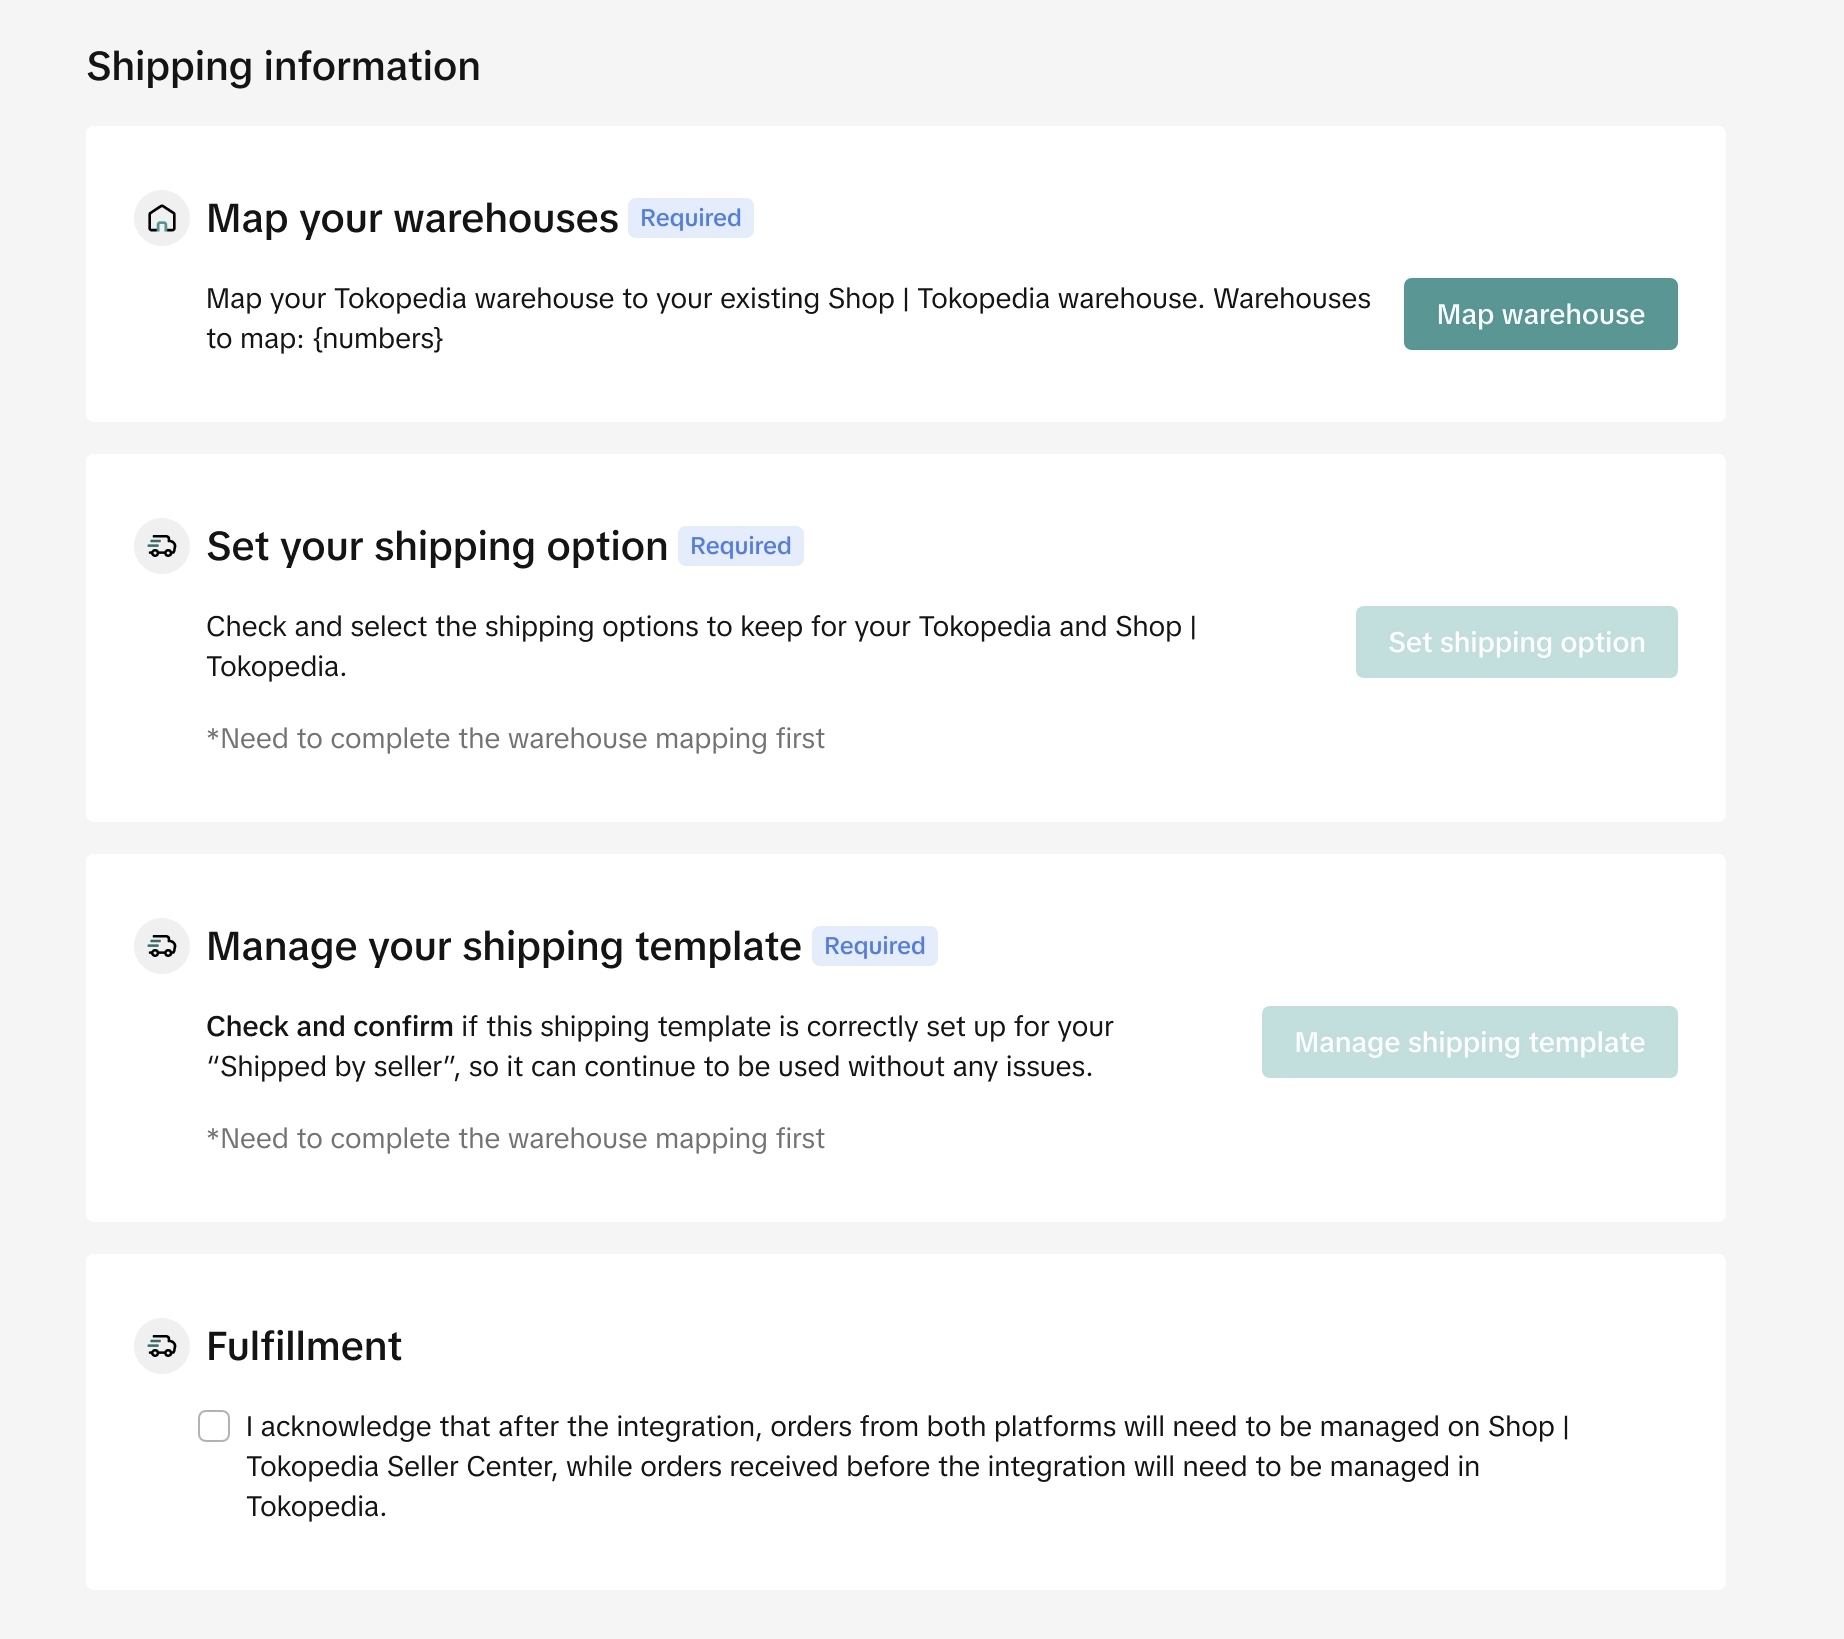Click the warehouse mapping note under shipping template
This screenshot has width=1844, height=1639.
[x=515, y=1138]
